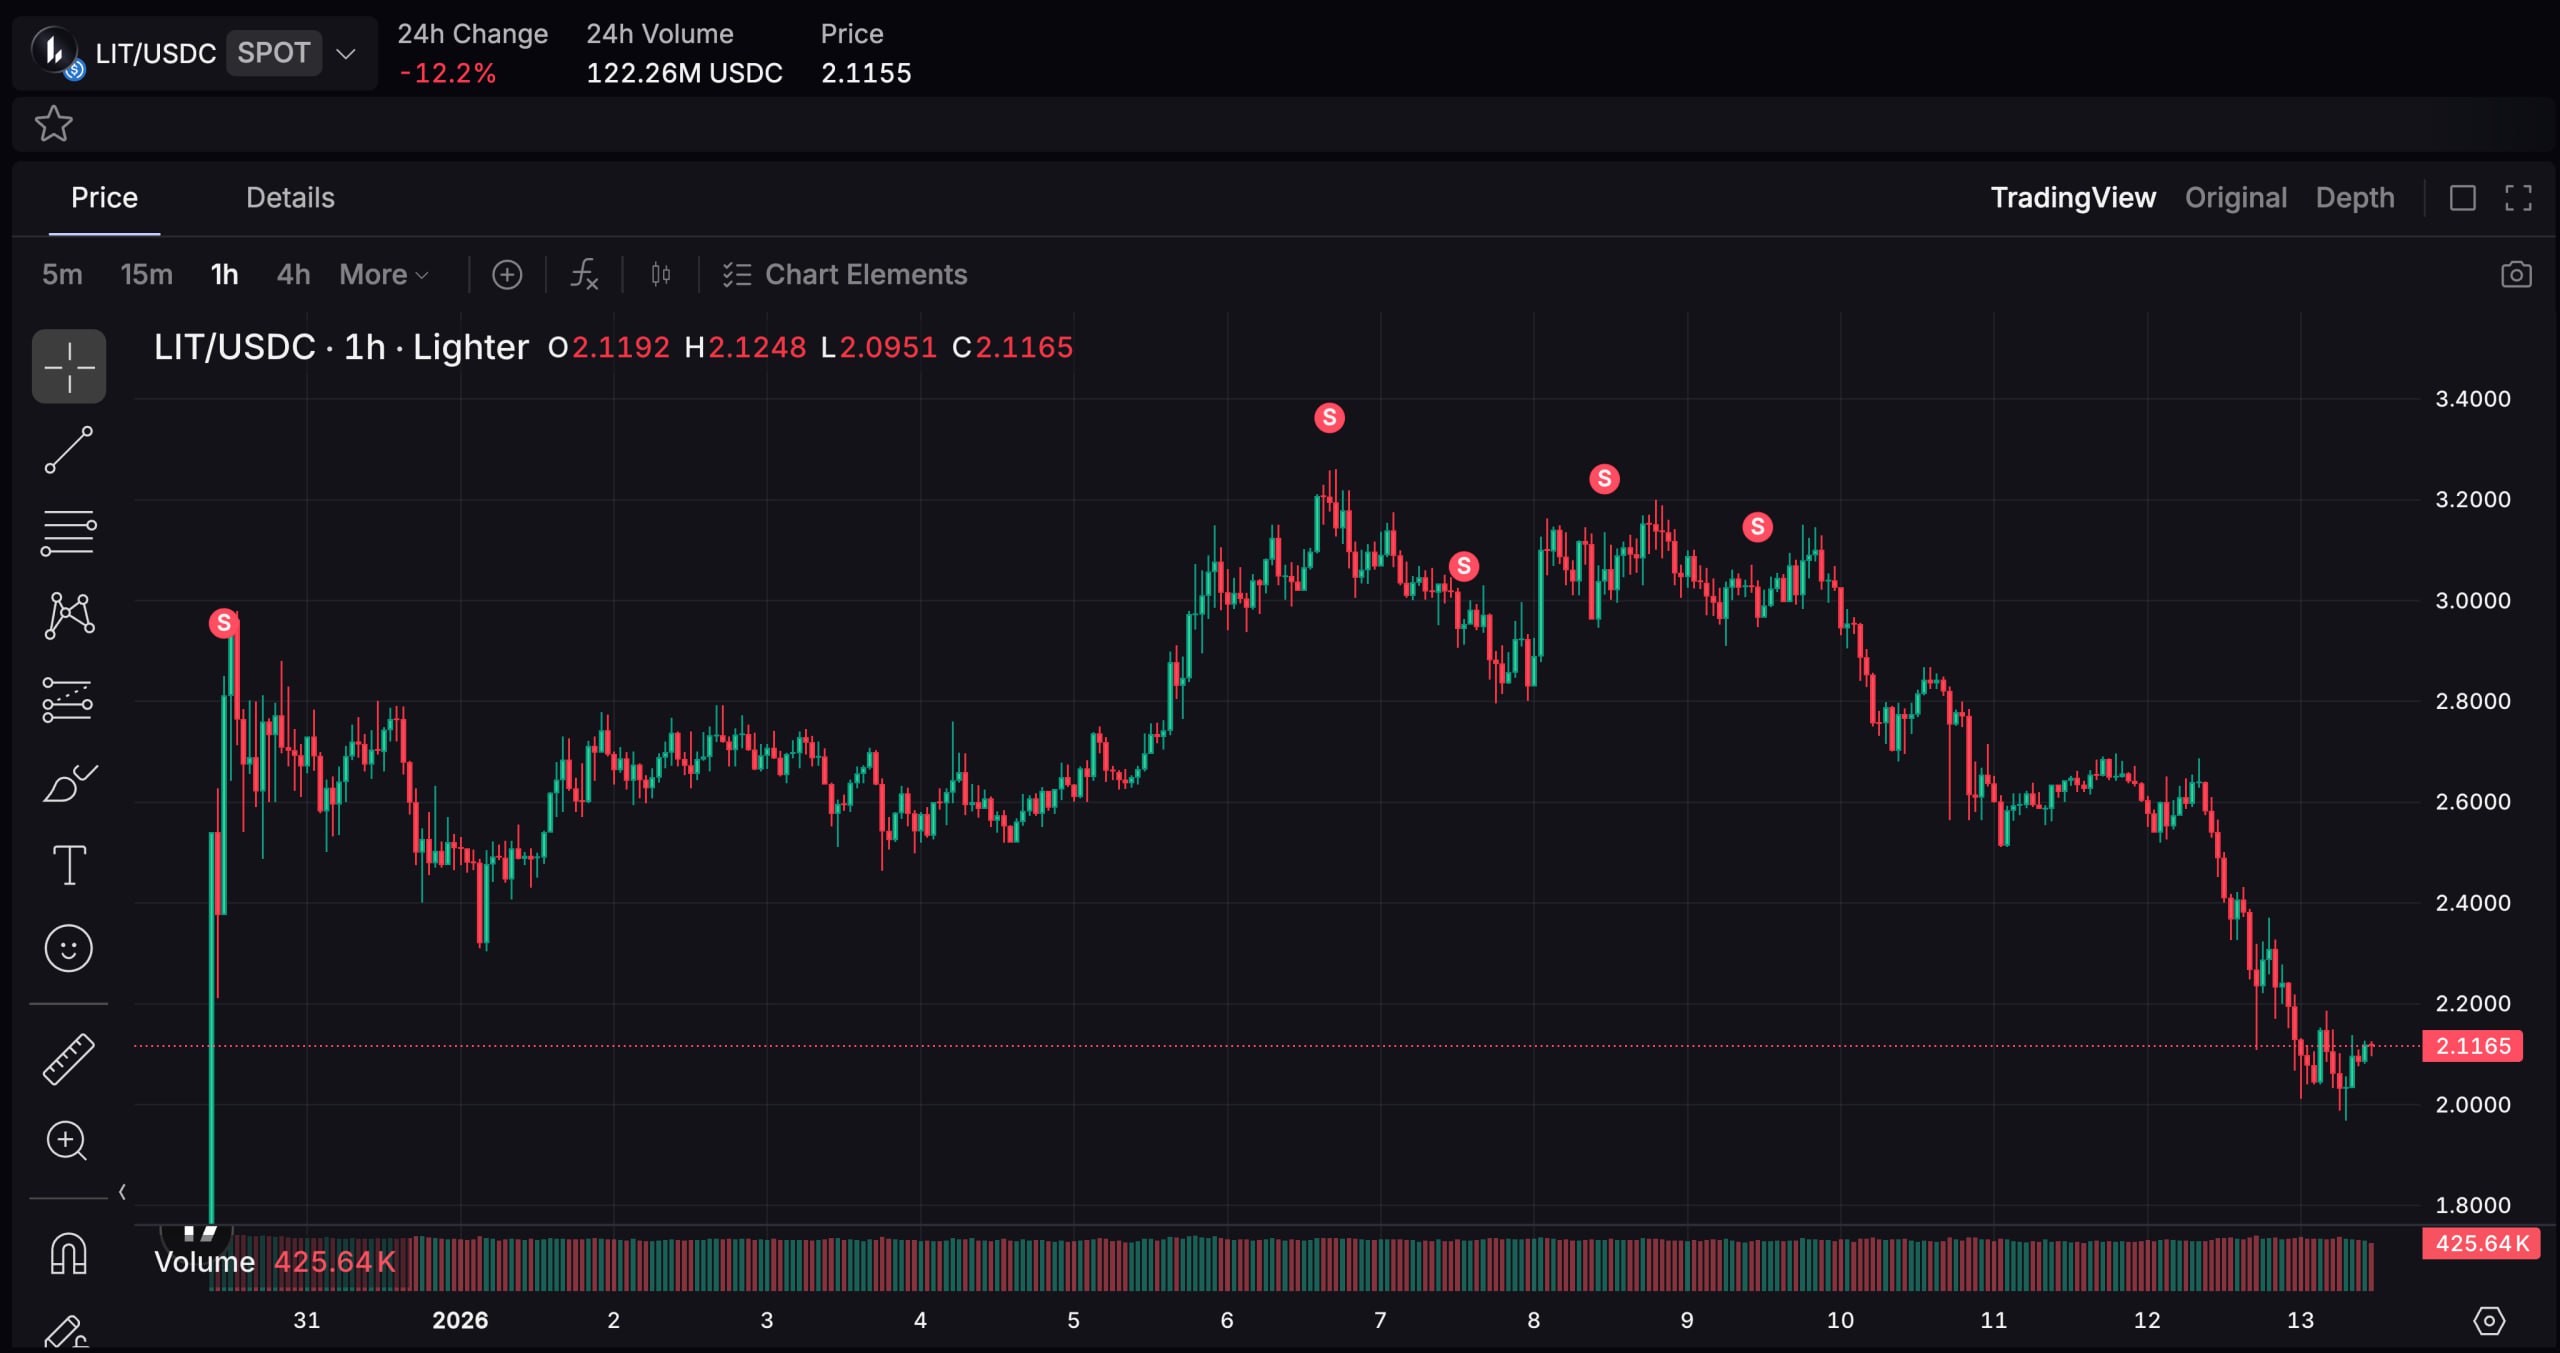2560x1353 pixels.
Task: Pick the ruler measure tool
Action: [x=68, y=1058]
